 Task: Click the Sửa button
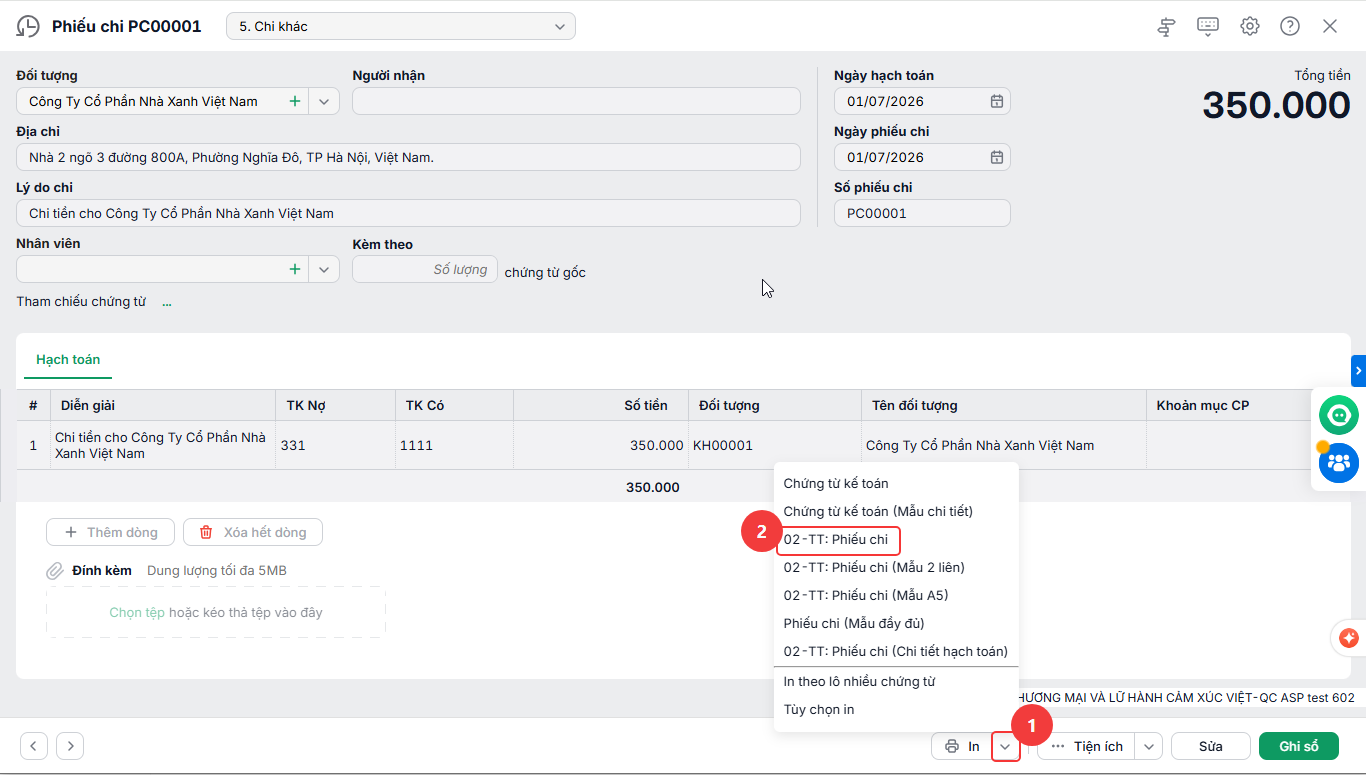tap(1211, 747)
